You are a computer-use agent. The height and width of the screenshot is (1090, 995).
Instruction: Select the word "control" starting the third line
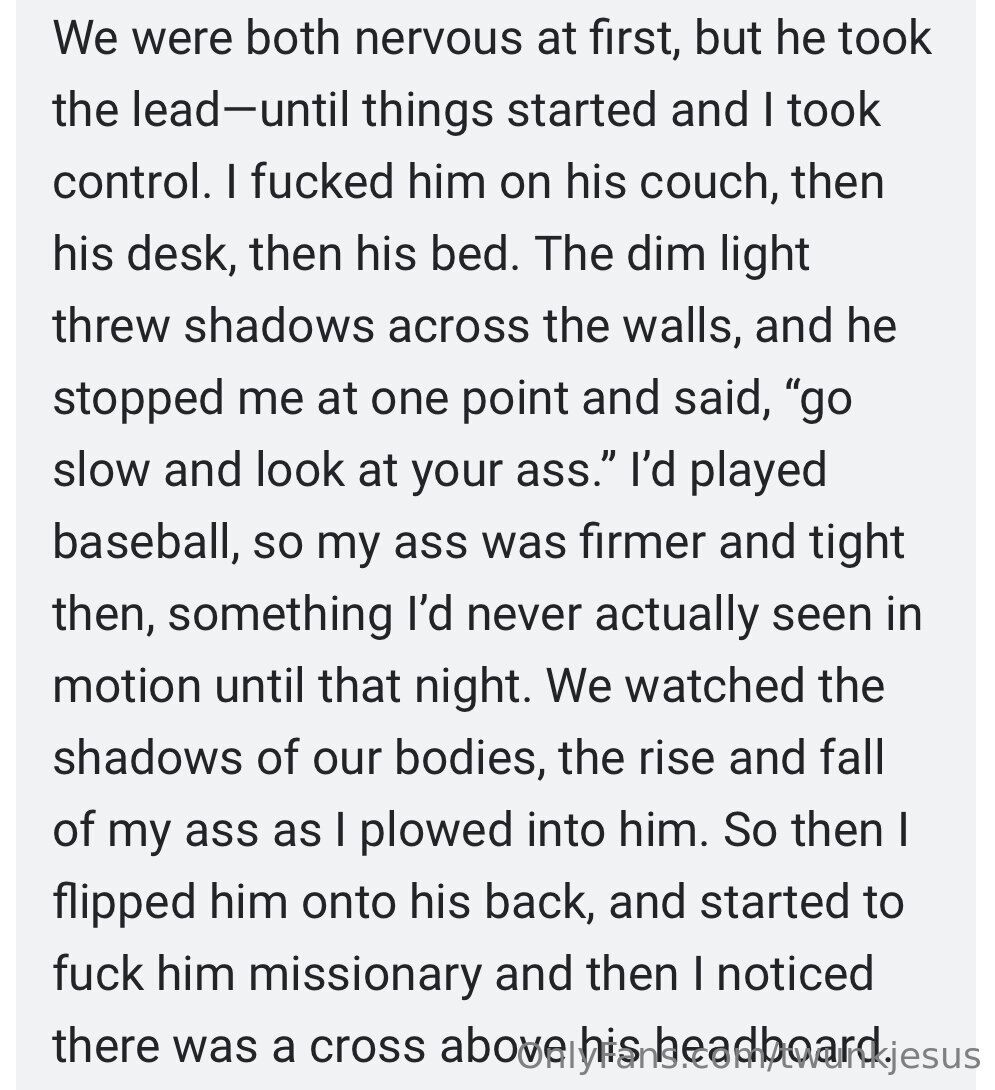(121, 183)
